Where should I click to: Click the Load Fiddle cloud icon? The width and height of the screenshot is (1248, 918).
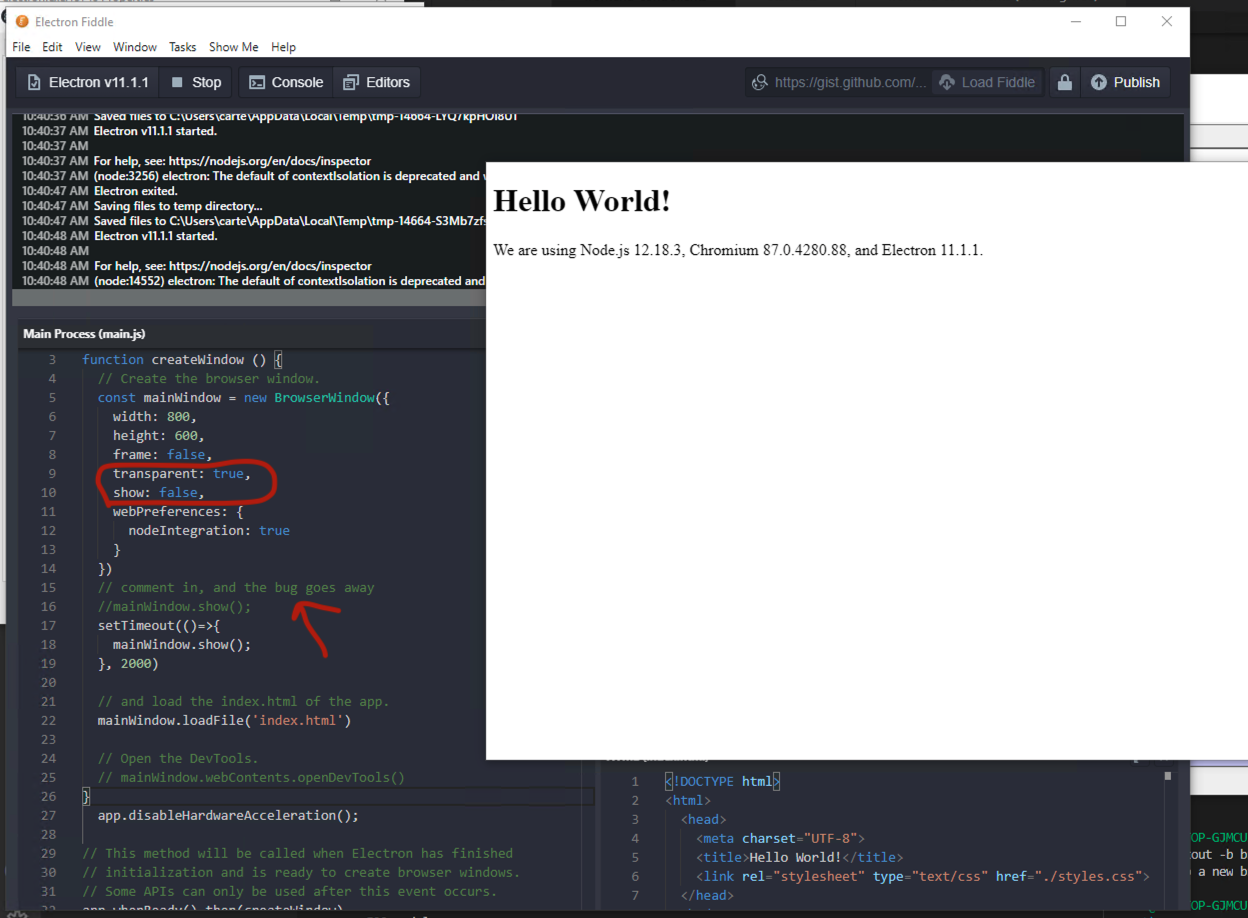coord(946,82)
